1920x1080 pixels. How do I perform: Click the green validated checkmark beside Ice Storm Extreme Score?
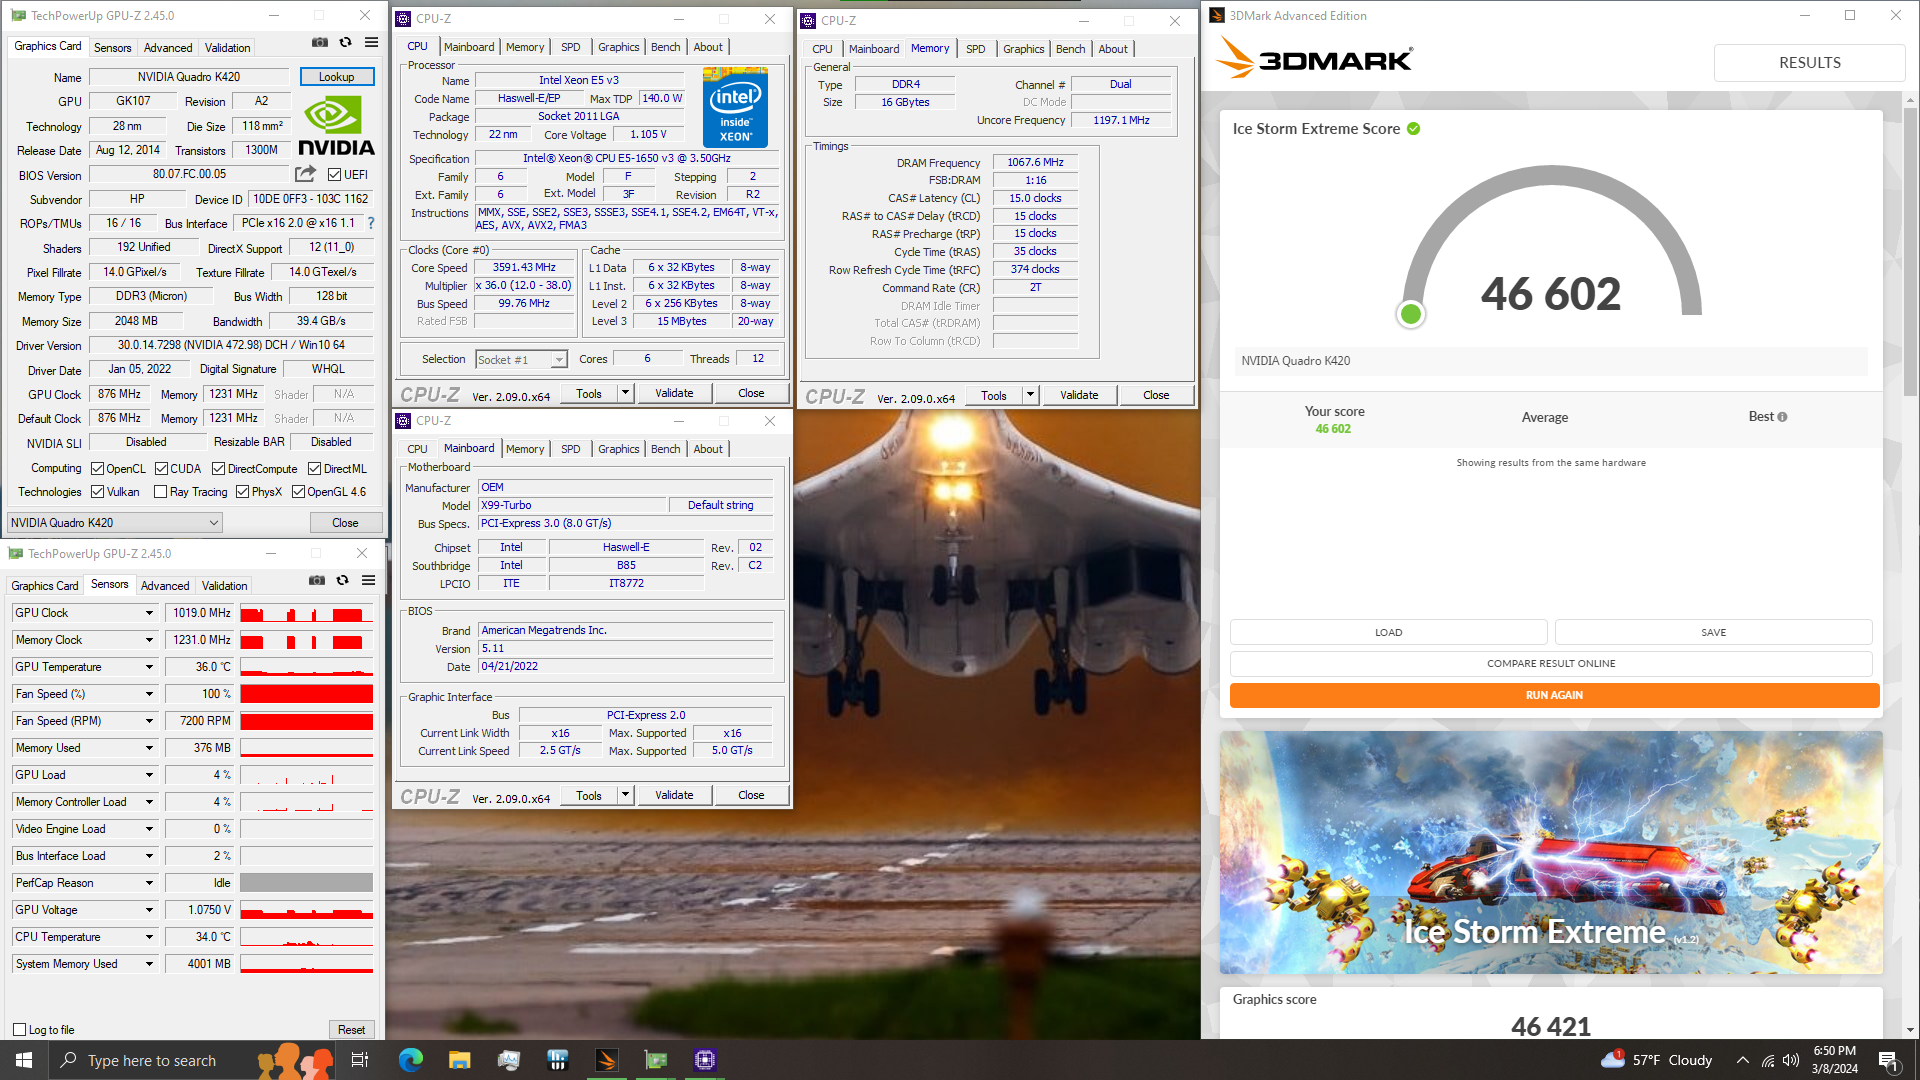click(x=1414, y=129)
